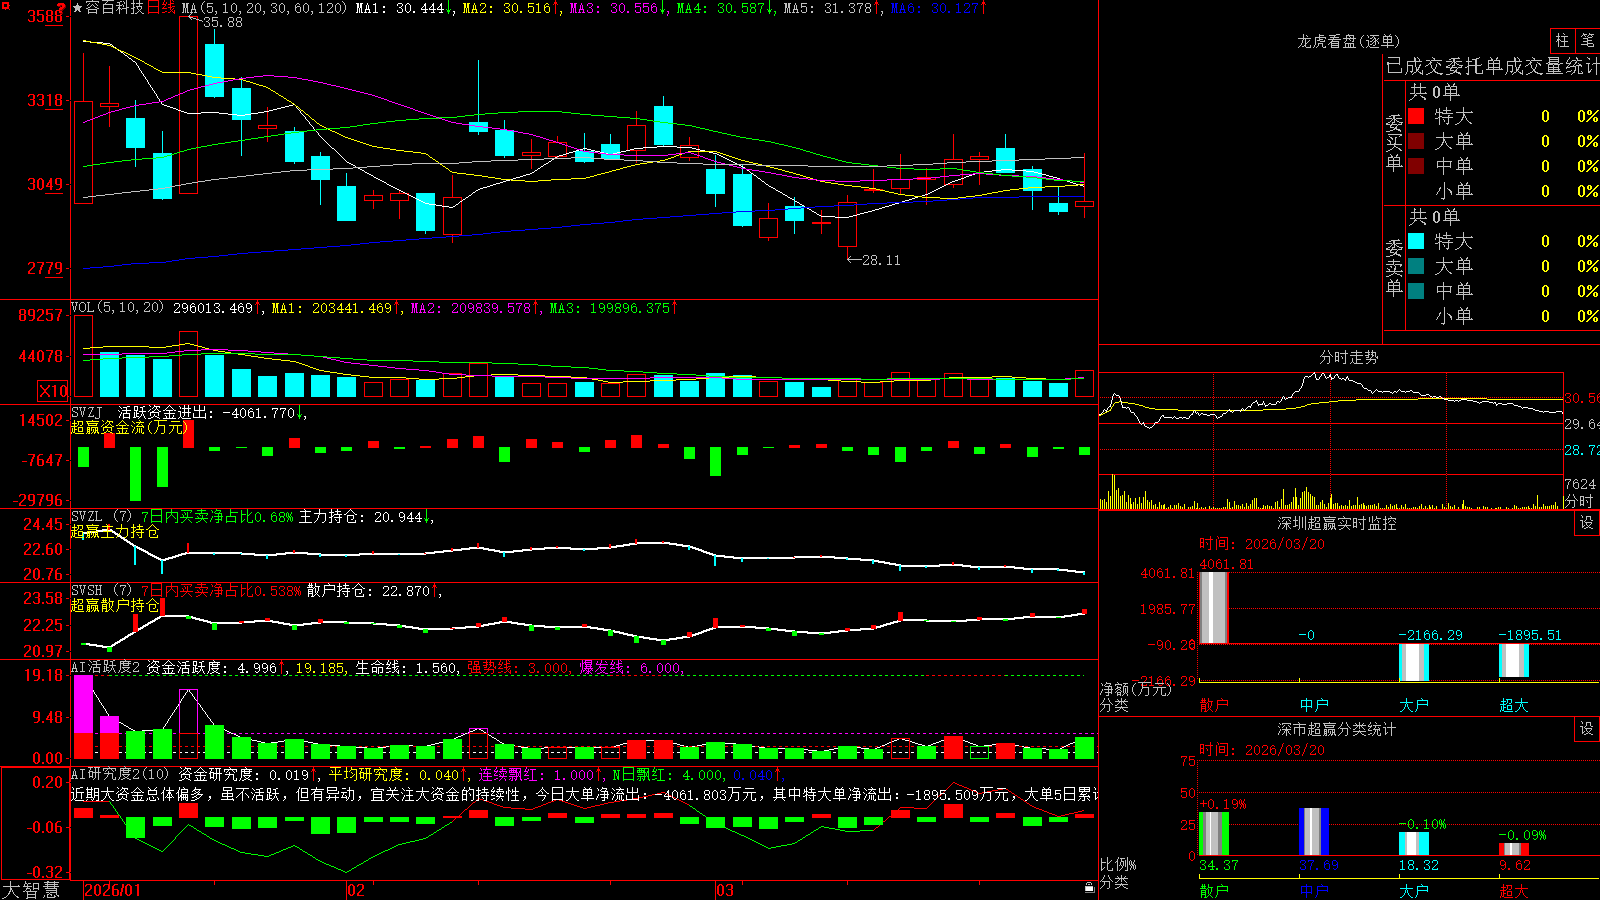Click the 2026/01 date marker on timeline
Screen dimensions: 1600x900
[113, 890]
